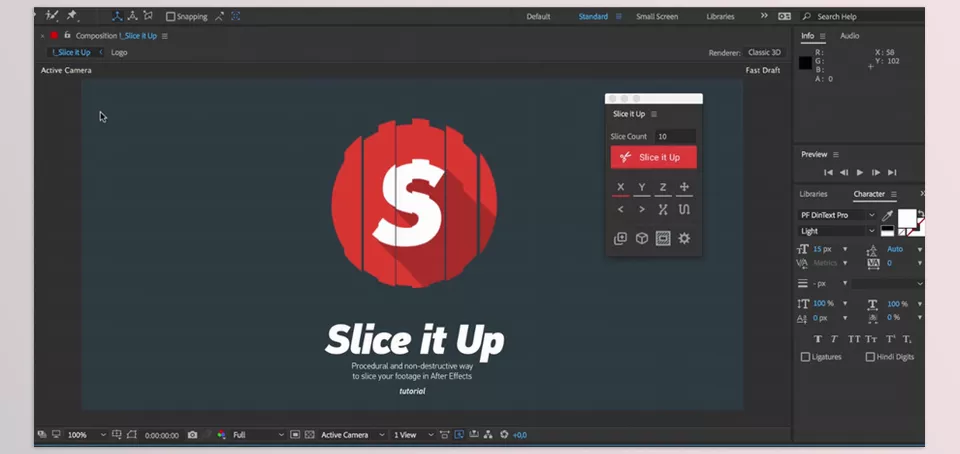
Task: Open the Renderer Classic 3D dropdown
Action: tap(764, 53)
